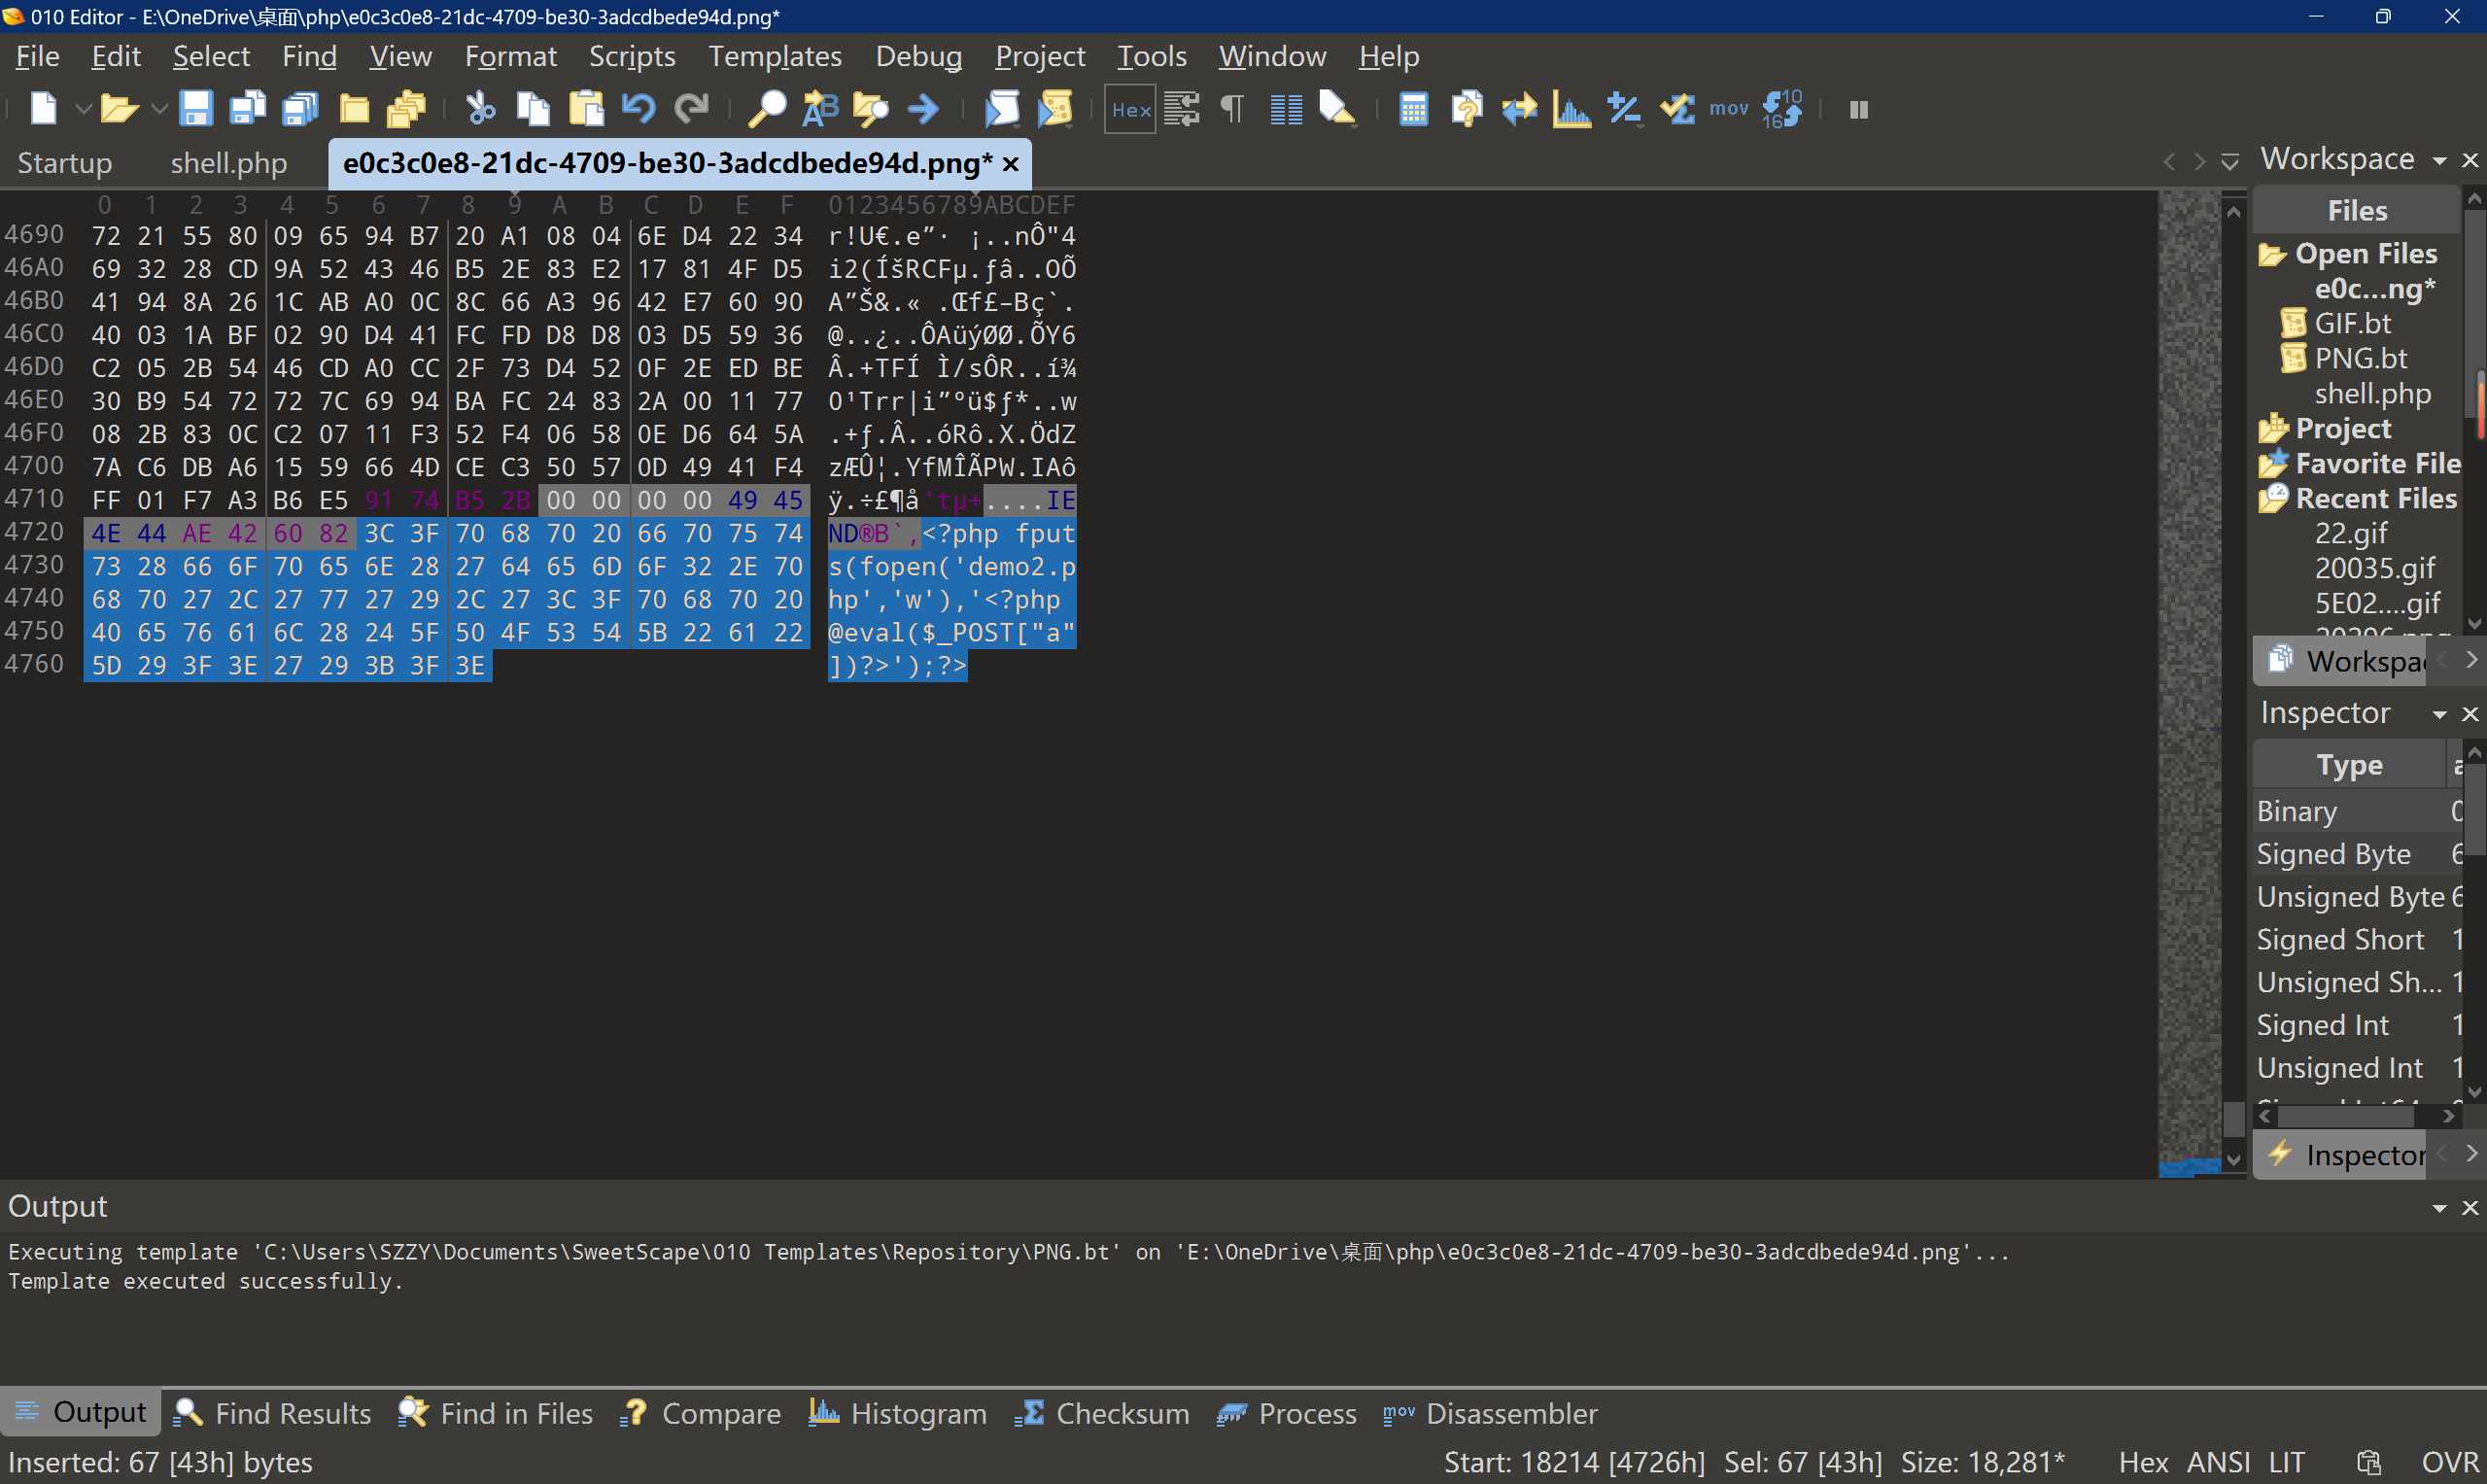Open the Templates menu
The height and width of the screenshot is (1484, 2487).
775,56
